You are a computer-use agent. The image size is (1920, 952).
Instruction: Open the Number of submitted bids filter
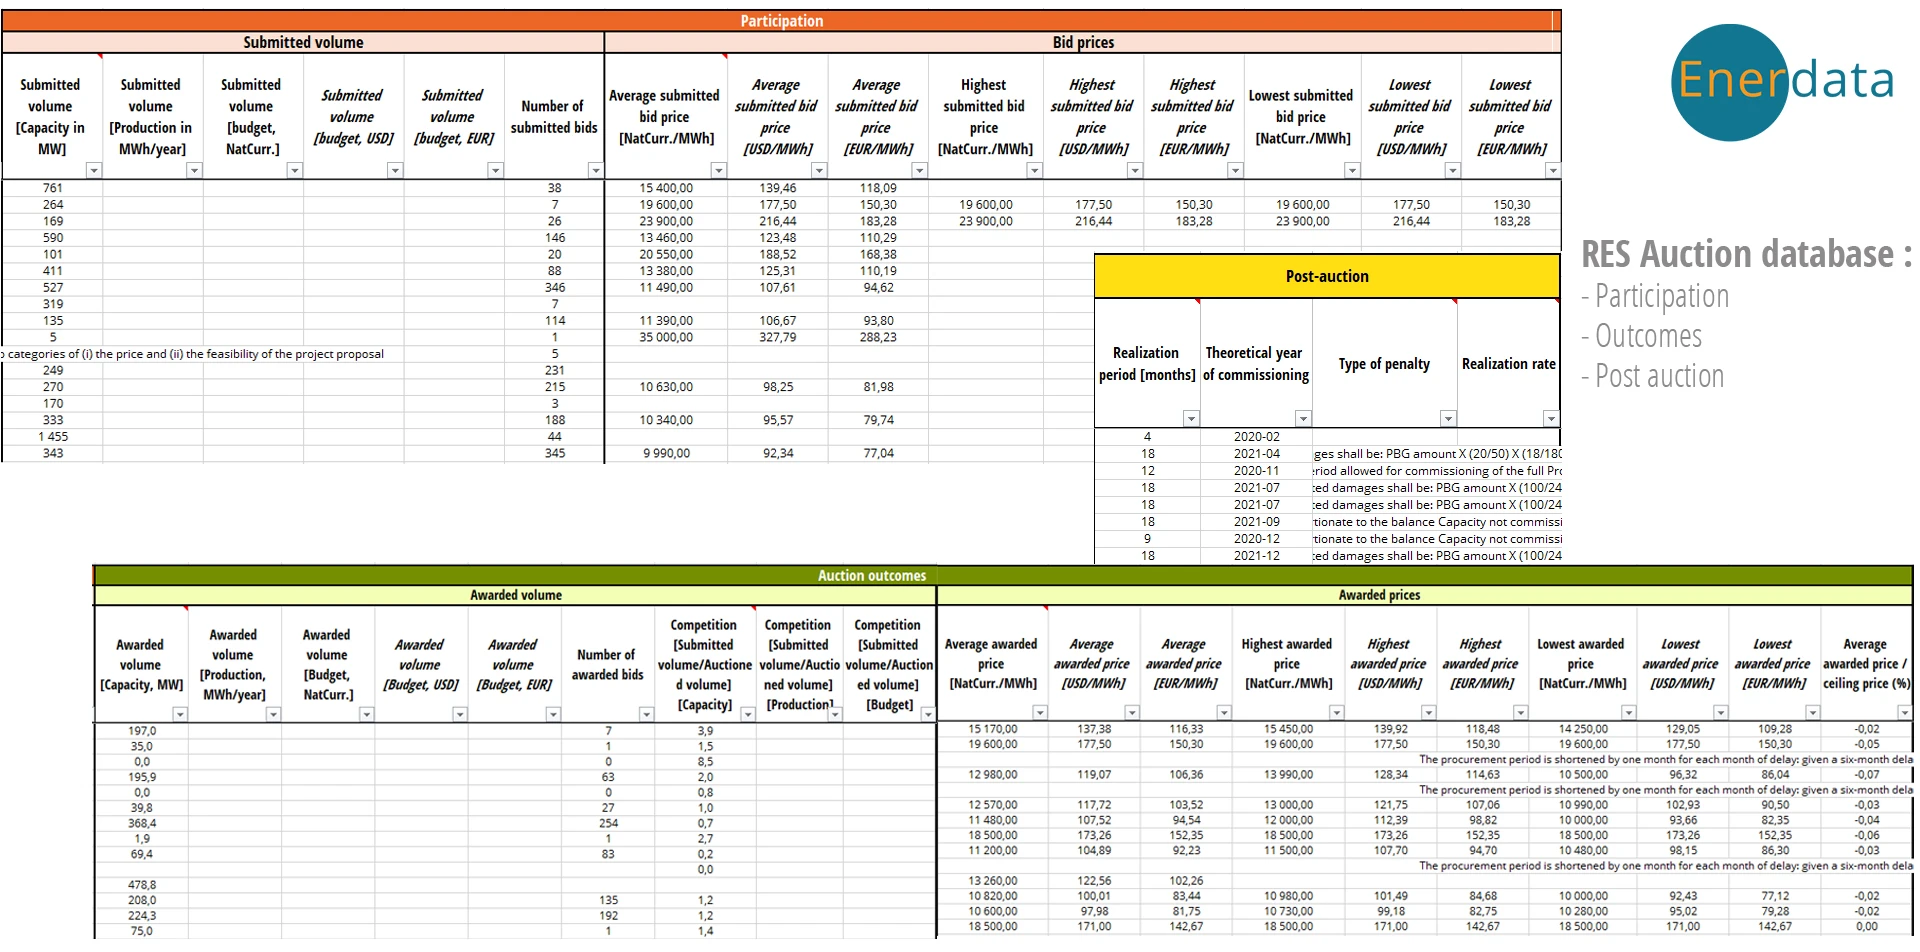click(x=595, y=171)
